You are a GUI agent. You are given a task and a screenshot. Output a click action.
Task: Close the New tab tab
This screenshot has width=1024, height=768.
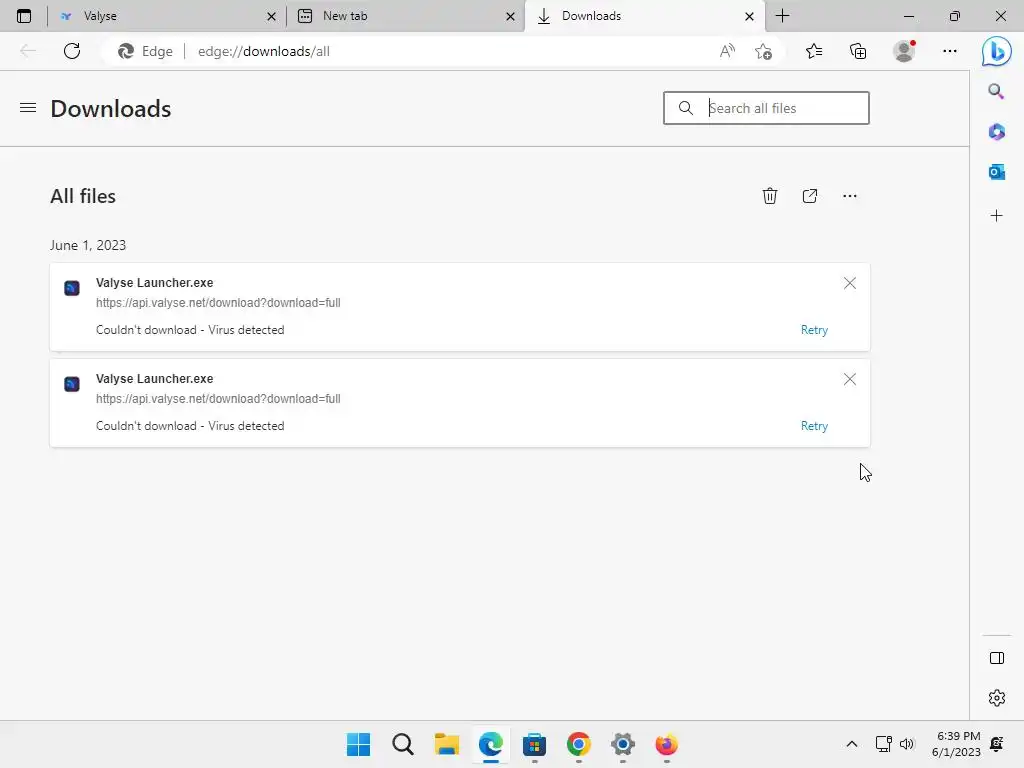[510, 16]
